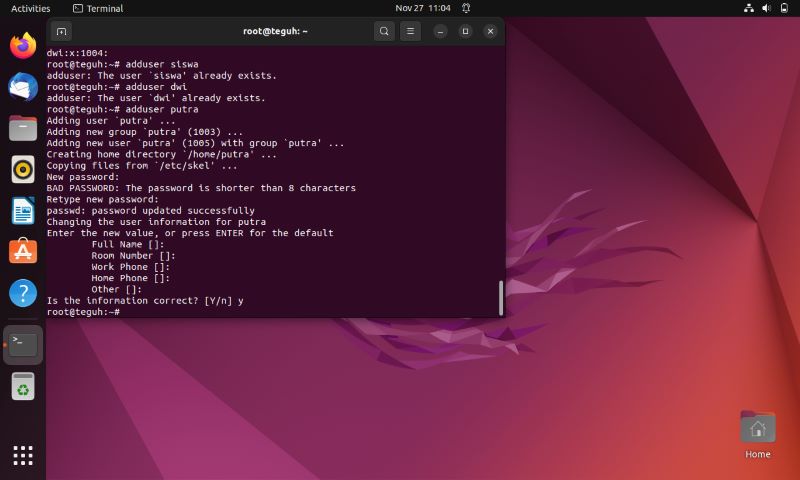
Task: Click the 'Home Phone []:' line
Action: pos(131,278)
